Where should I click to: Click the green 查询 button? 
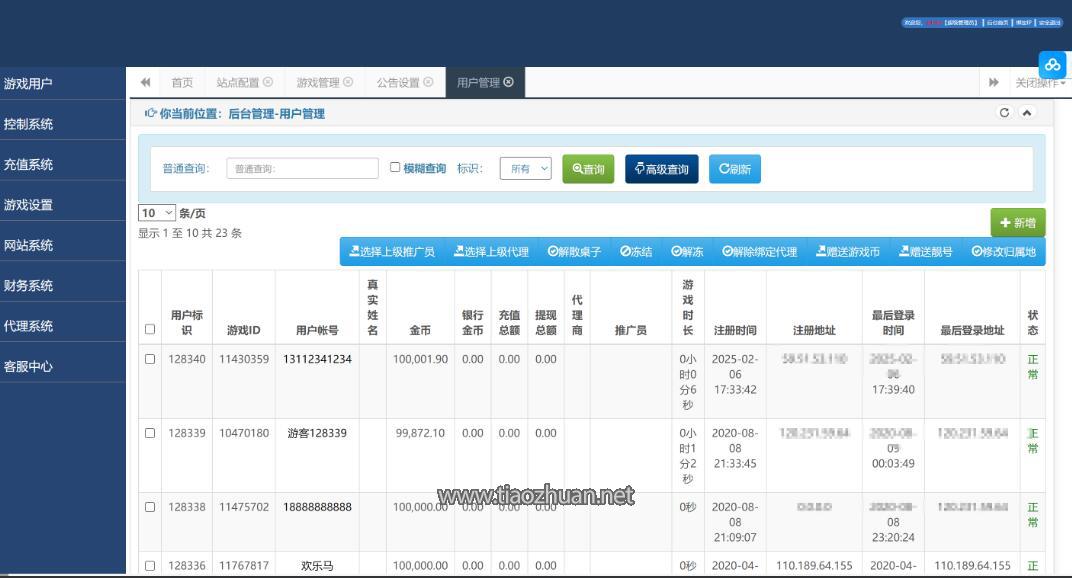(x=588, y=169)
